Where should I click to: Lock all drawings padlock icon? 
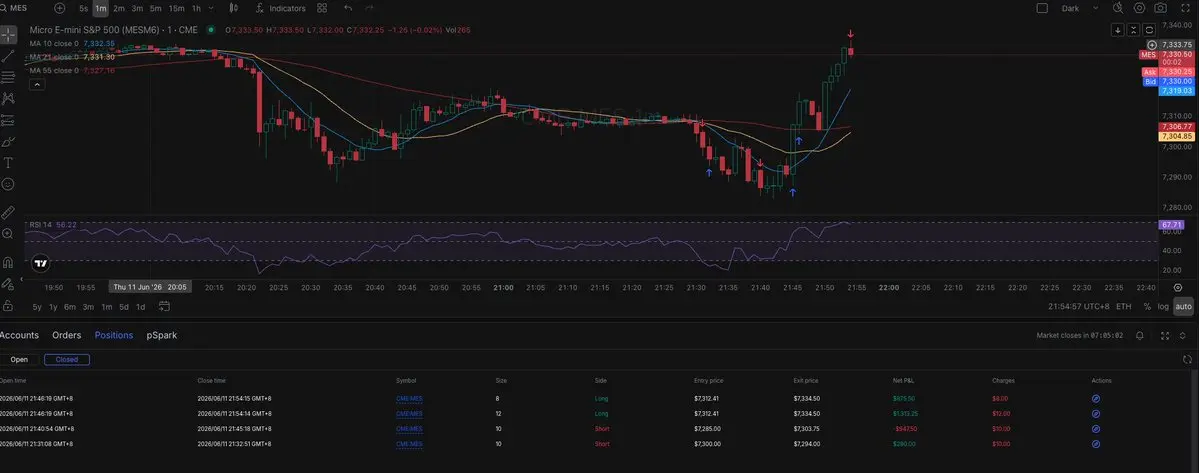coord(8,306)
